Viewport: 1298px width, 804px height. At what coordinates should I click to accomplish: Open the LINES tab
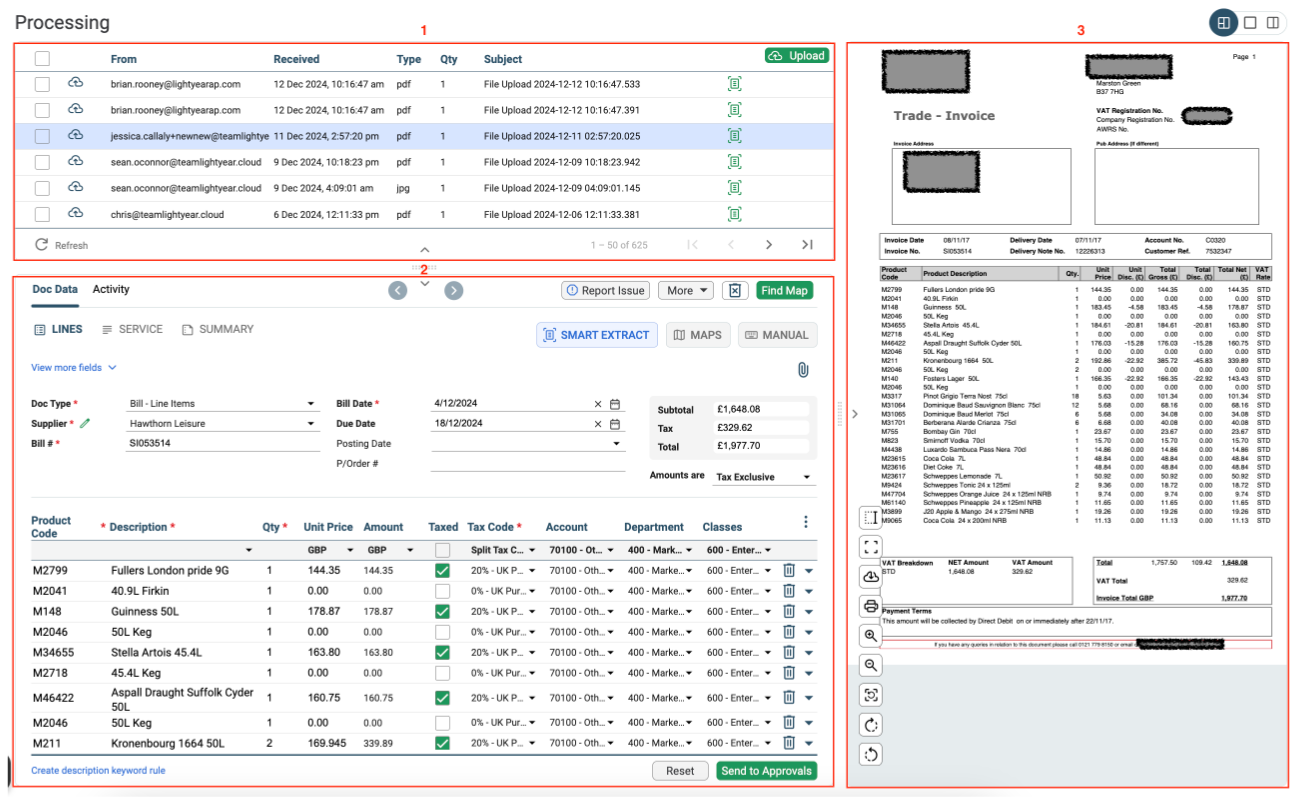(x=59, y=329)
